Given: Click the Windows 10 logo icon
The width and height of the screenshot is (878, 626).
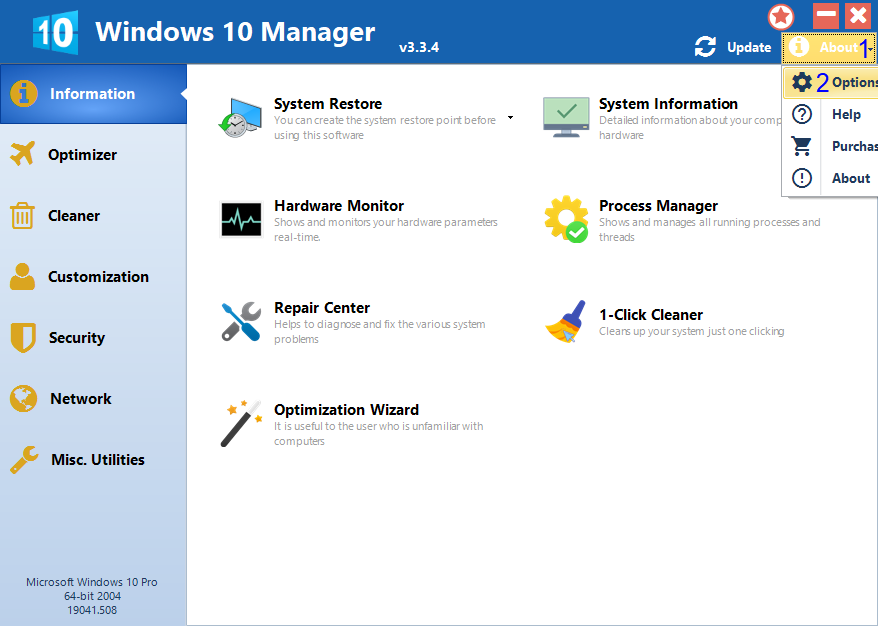Looking at the screenshot, I should [55, 32].
